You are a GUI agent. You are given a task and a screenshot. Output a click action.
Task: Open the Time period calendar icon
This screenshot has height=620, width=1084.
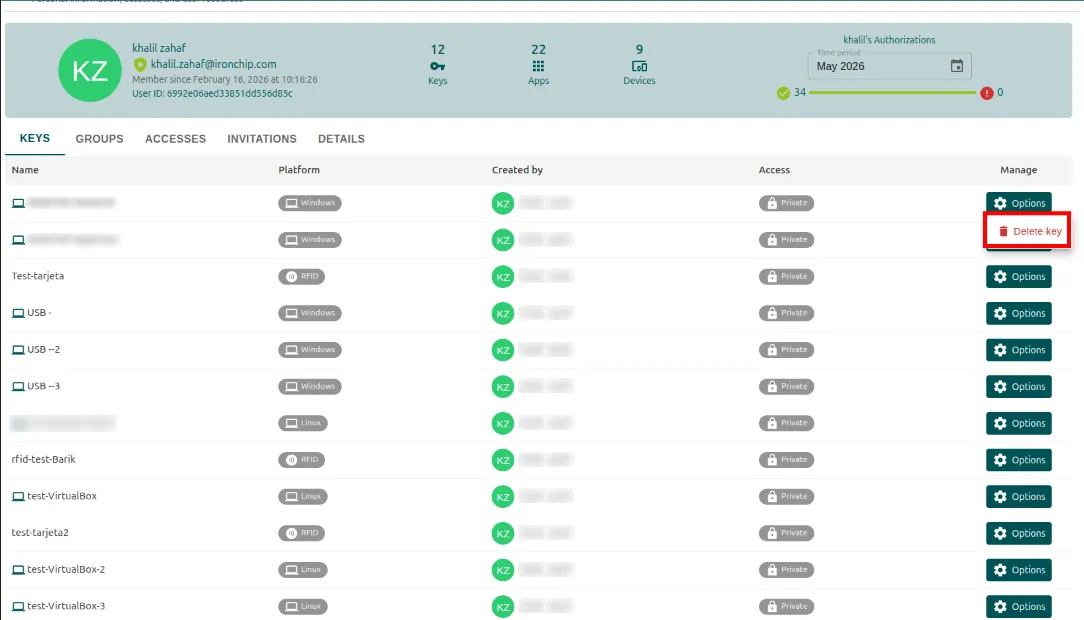[x=957, y=66]
